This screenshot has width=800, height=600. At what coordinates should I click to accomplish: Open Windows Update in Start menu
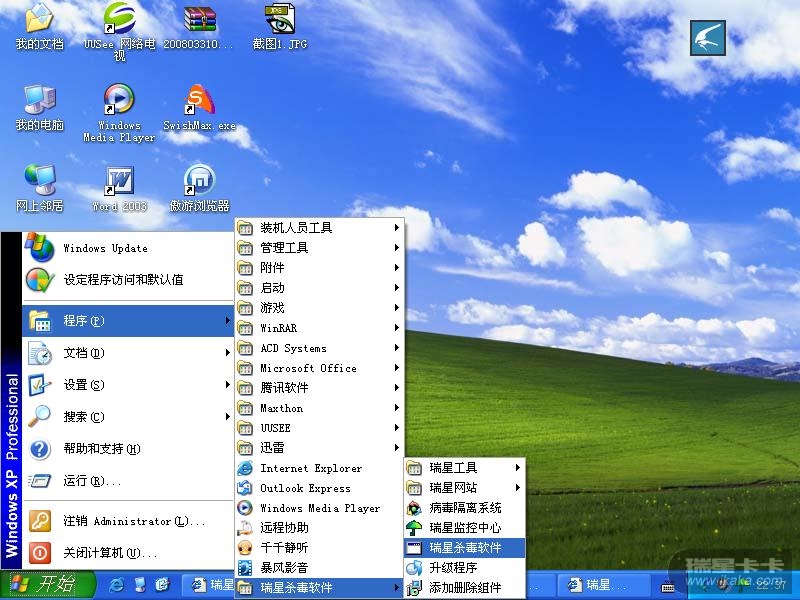128,248
